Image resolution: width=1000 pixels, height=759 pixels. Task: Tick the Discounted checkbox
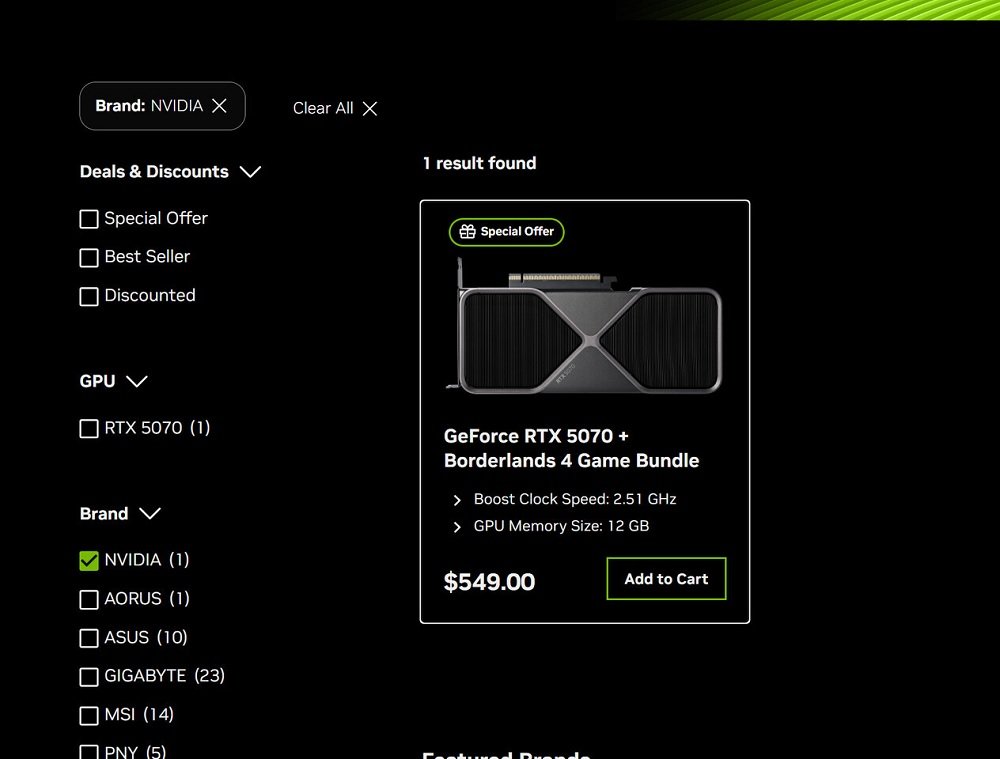tap(89, 296)
